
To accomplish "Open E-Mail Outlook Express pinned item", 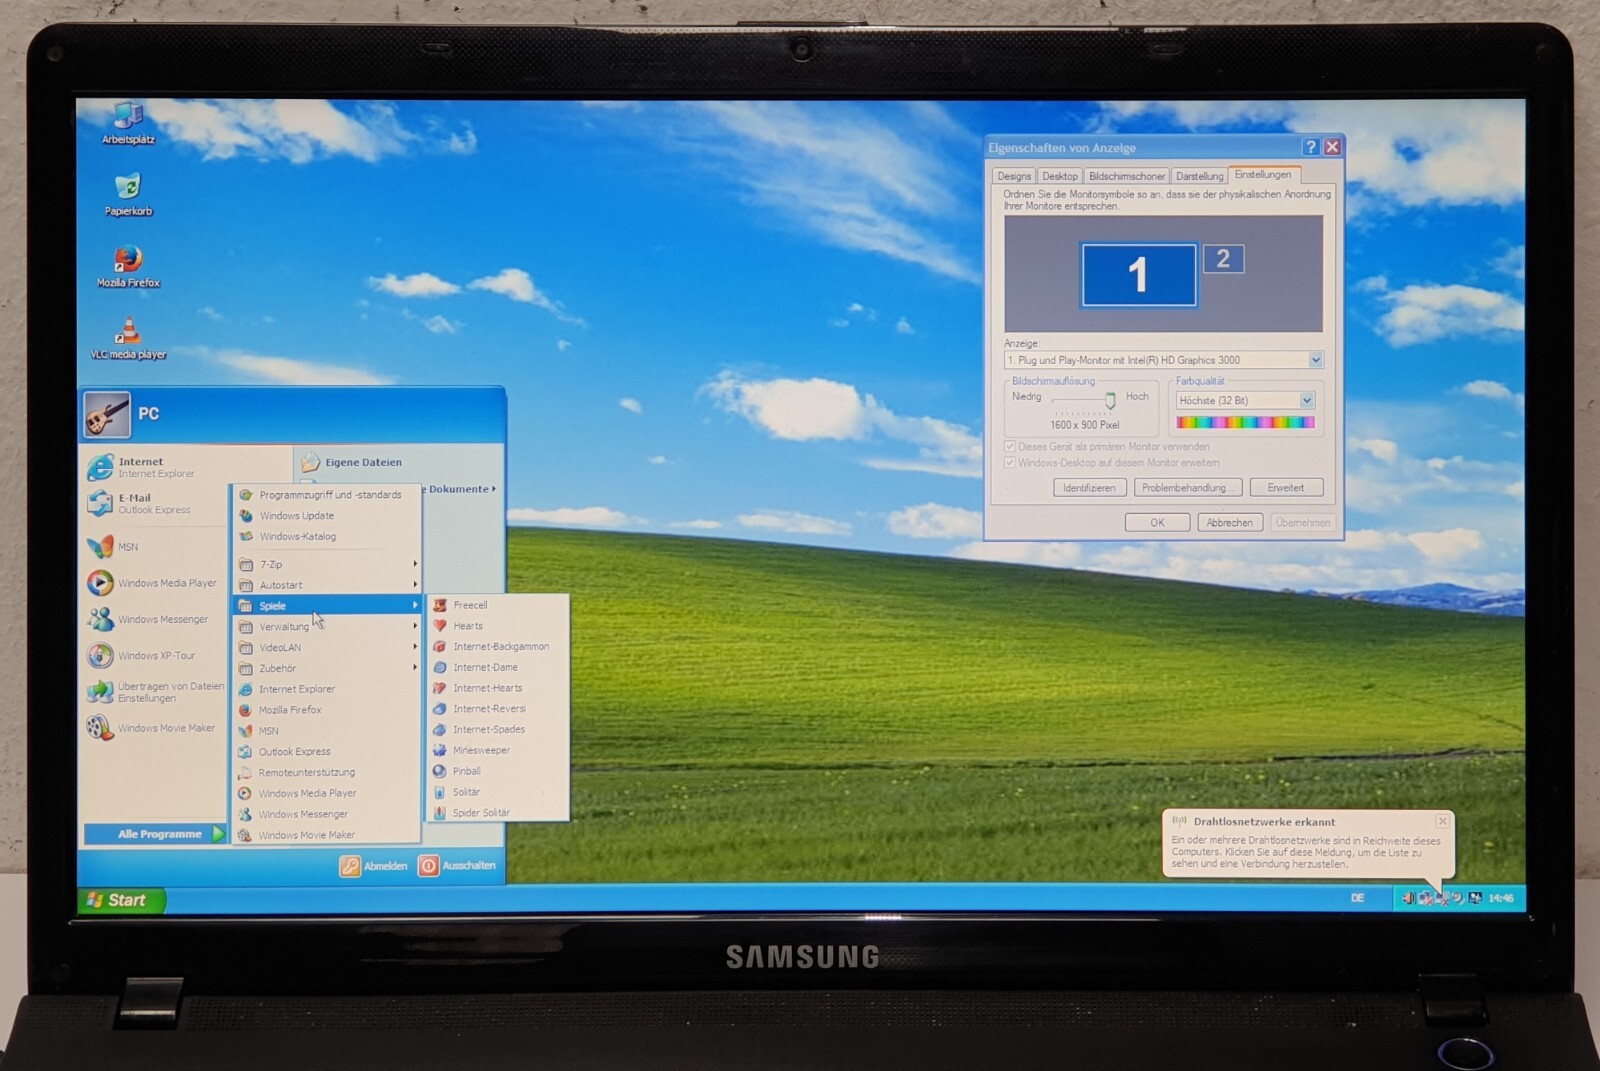I will 155,503.
